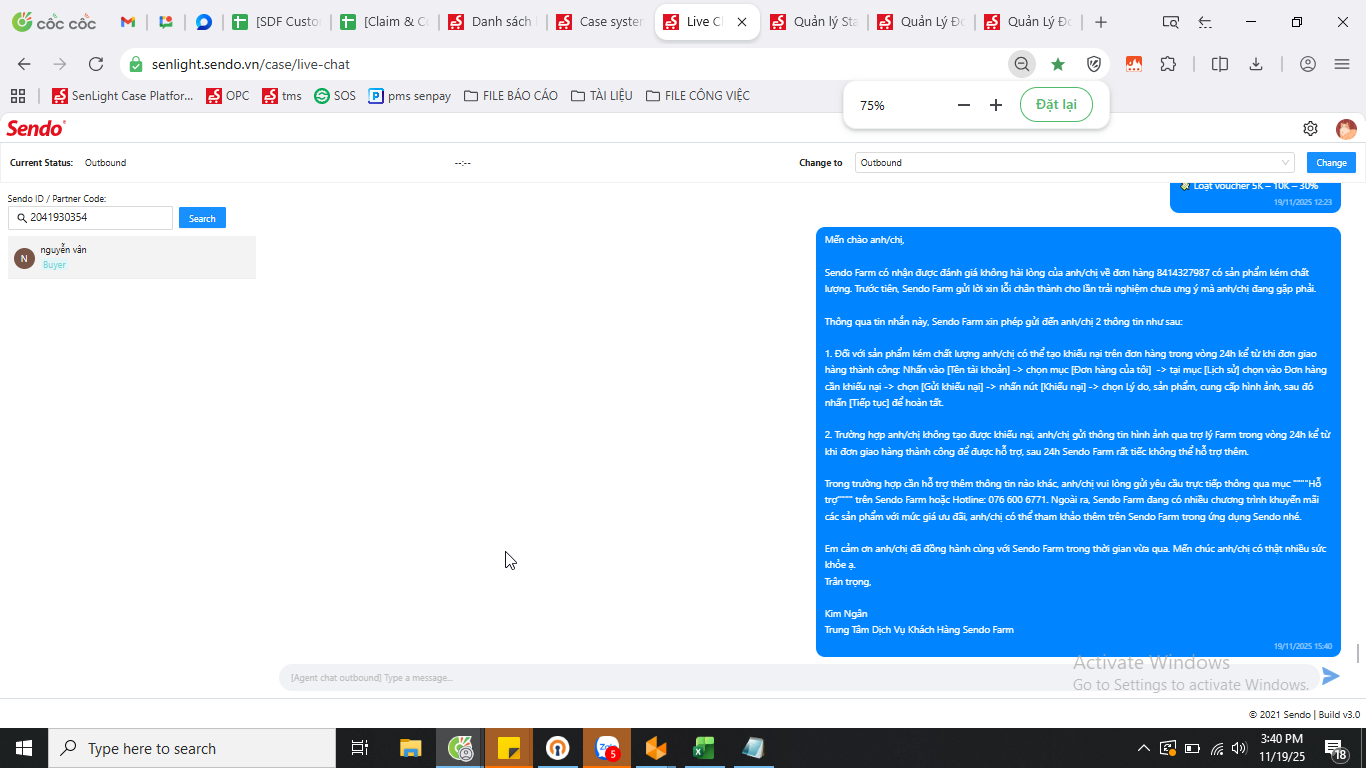Open Zalo from the taskbar
This screenshot has width=1366, height=768.
click(x=607, y=748)
